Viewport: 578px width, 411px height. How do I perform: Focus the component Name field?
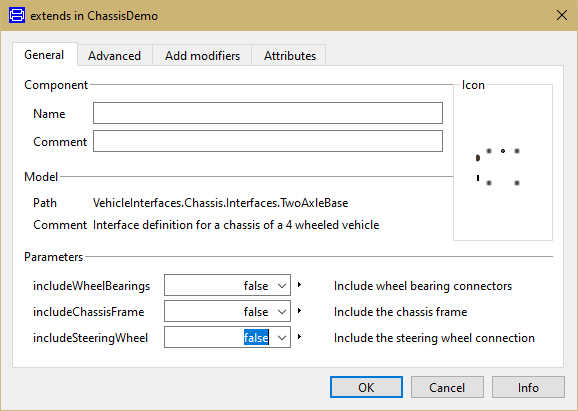[x=268, y=113]
